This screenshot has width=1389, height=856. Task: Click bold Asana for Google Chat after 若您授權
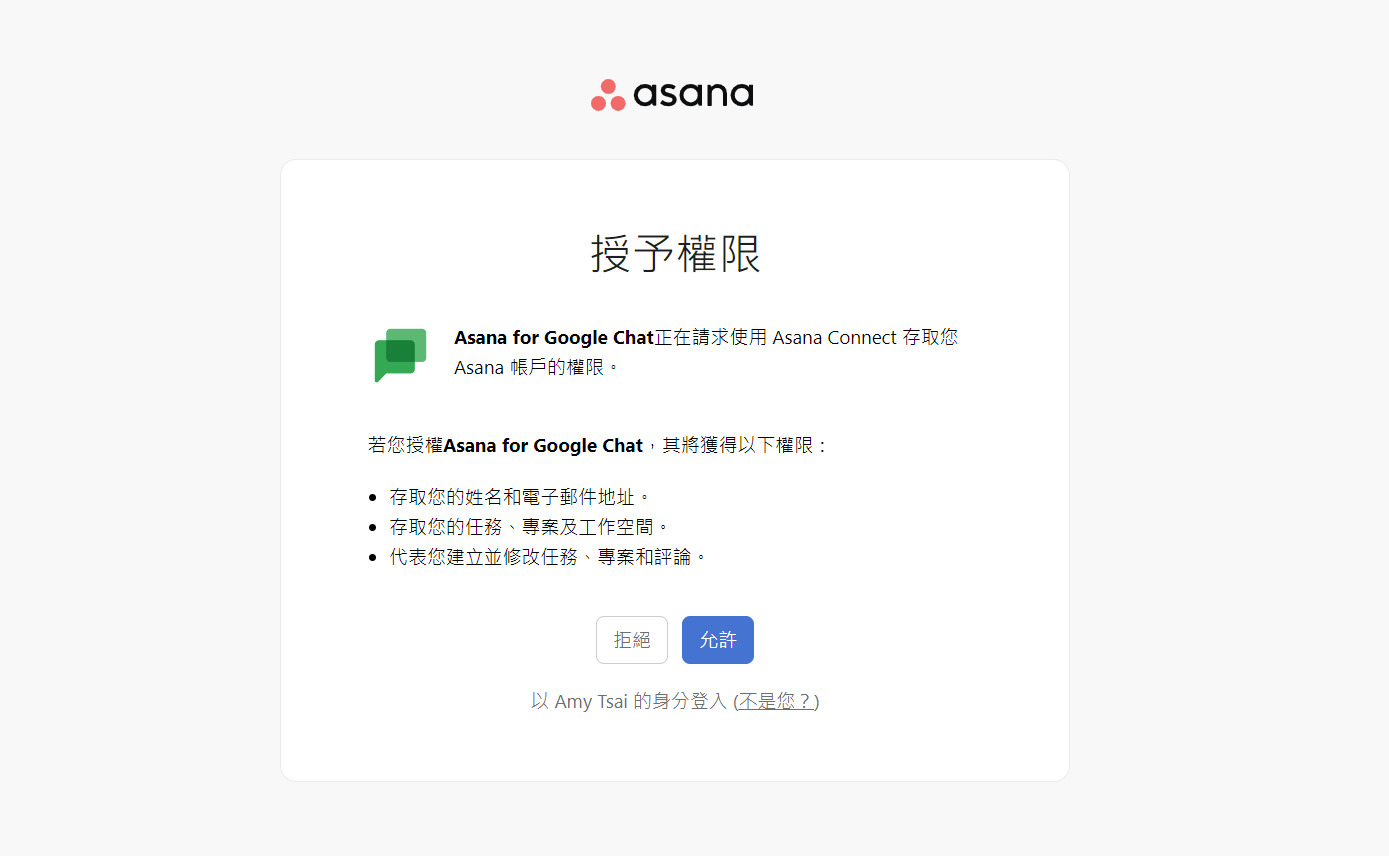click(543, 446)
